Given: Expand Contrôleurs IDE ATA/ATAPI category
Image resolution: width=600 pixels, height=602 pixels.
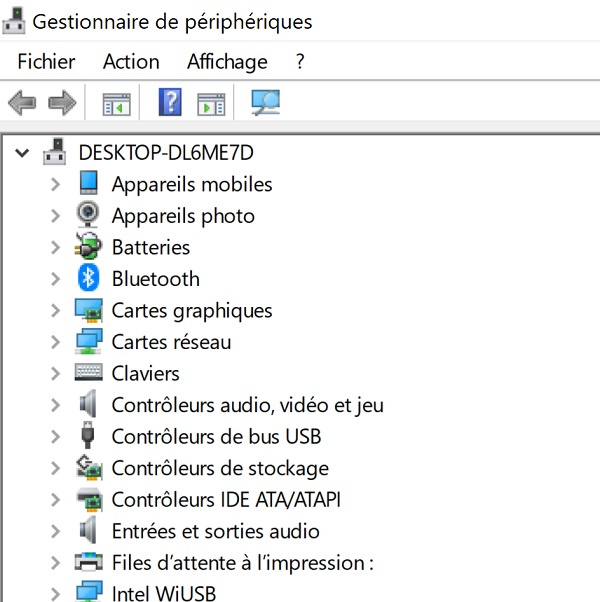Looking at the screenshot, I should pyautogui.click(x=55, y=500).
